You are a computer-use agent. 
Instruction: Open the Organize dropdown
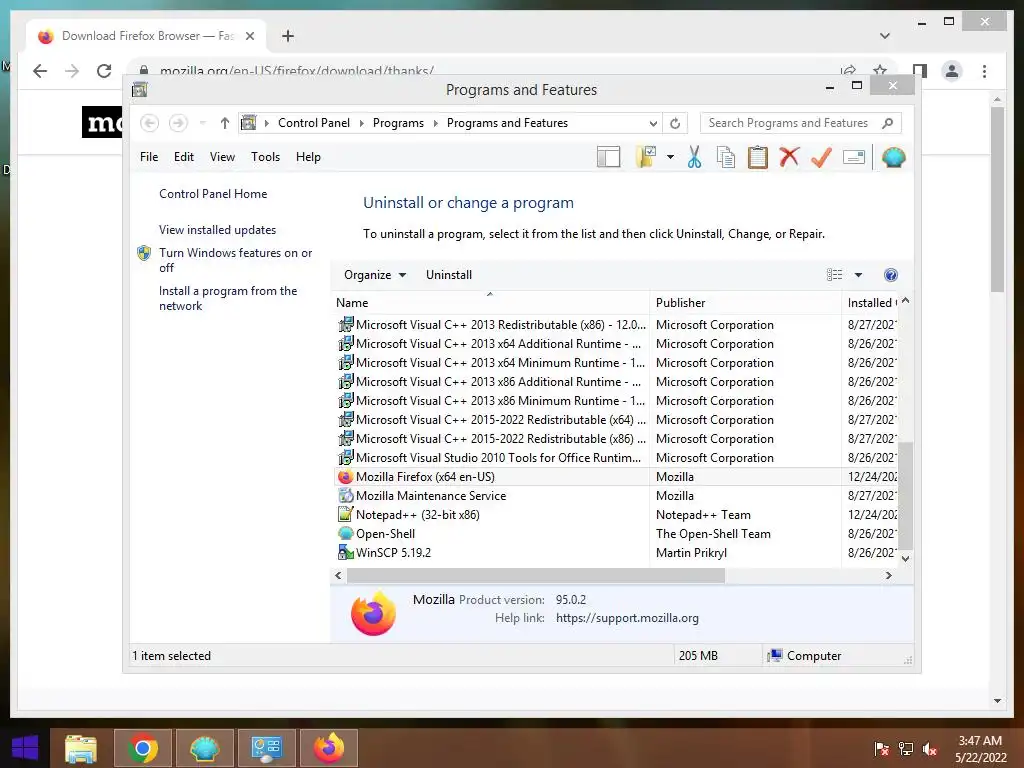[375, 275]
